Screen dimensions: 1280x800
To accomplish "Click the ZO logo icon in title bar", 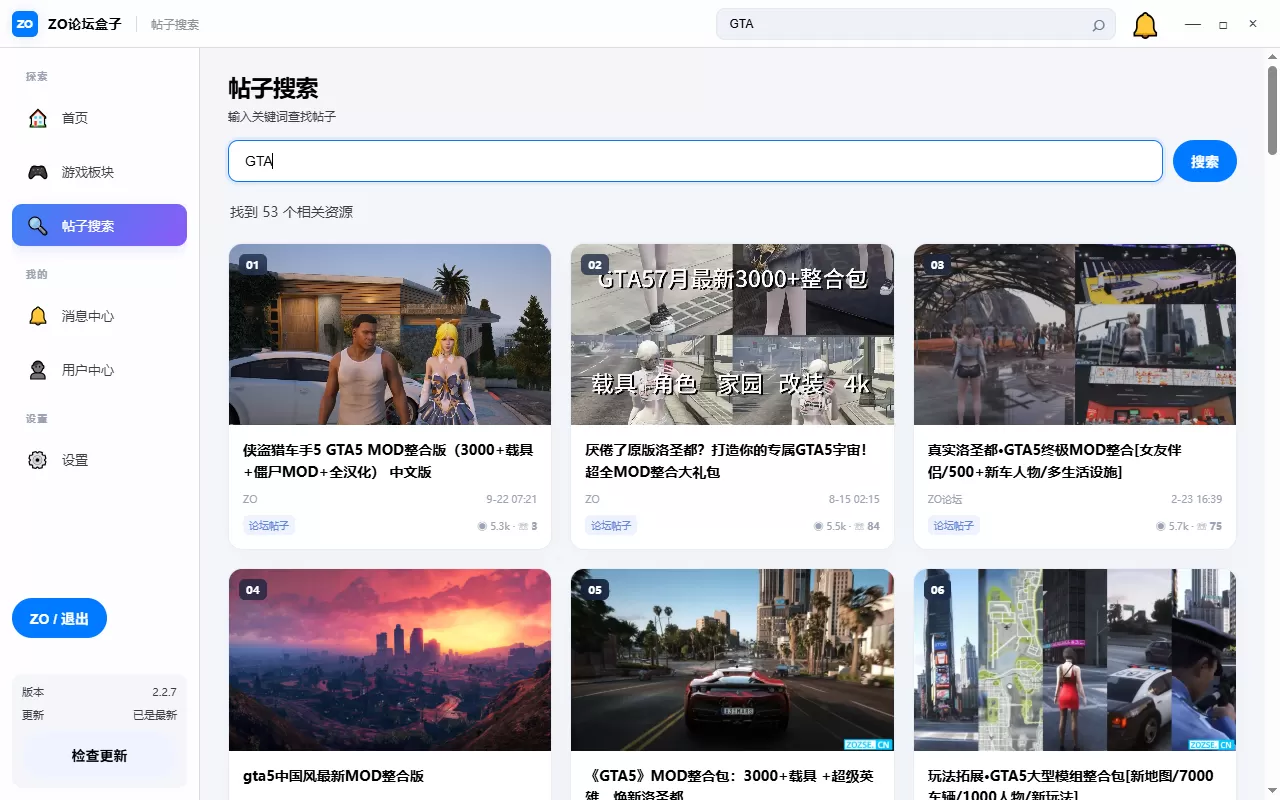I will [25, 24].
